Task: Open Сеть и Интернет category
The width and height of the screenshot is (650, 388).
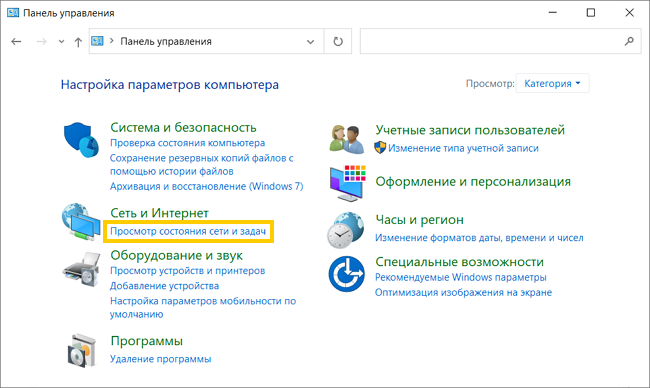Action: click(159, 213)
